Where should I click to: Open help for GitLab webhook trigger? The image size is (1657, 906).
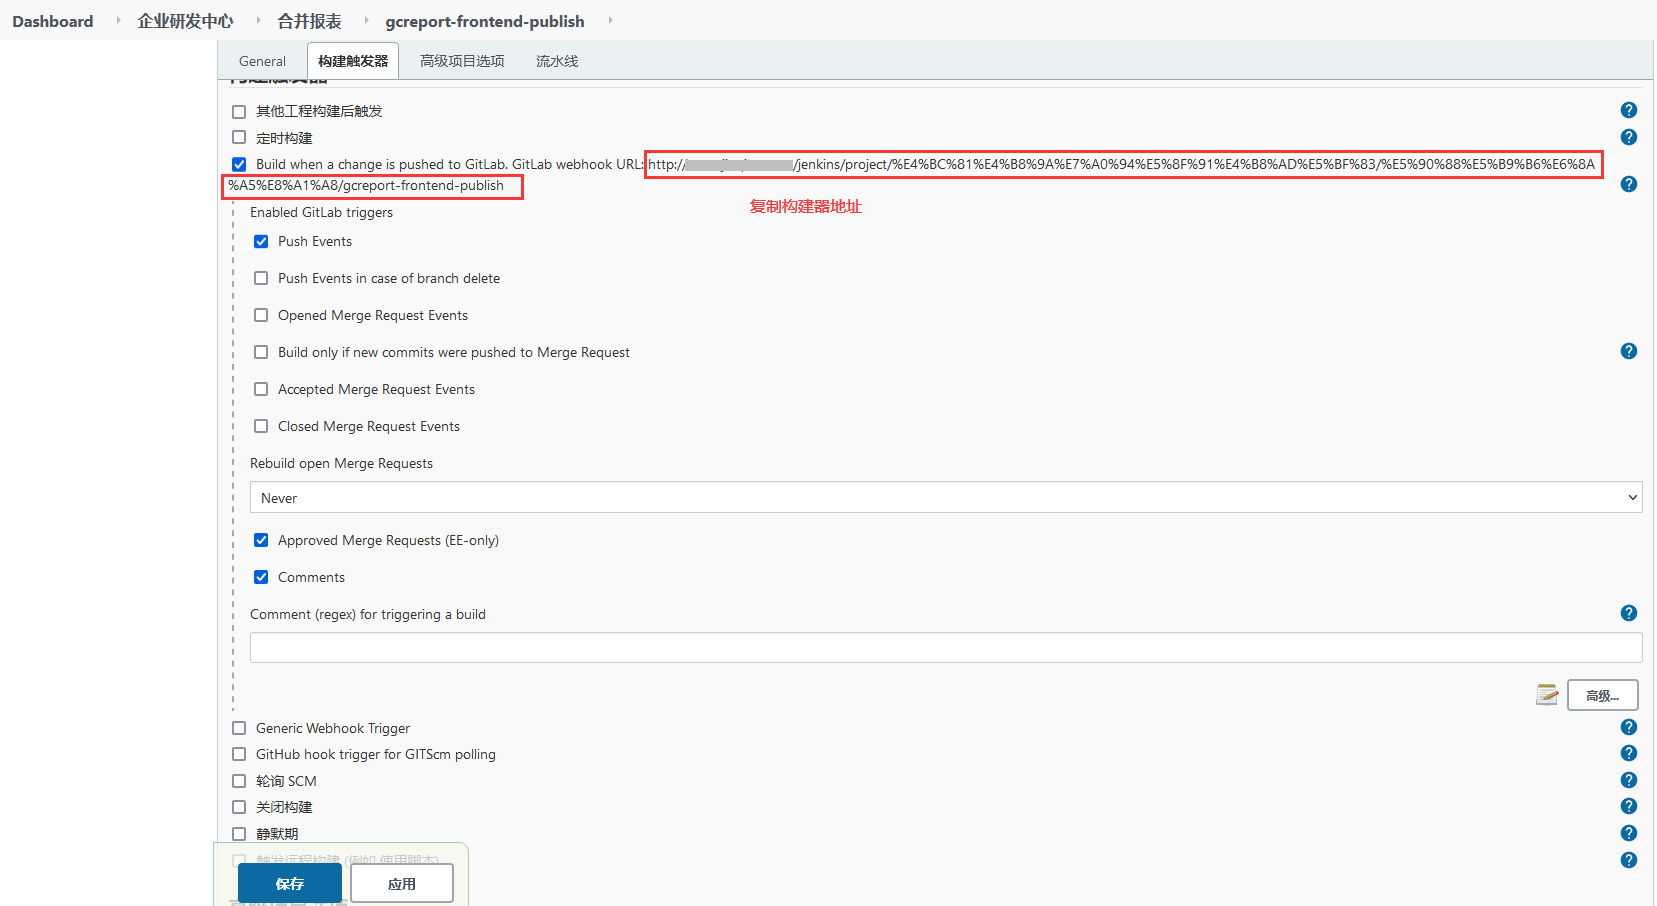(1628, 184)
